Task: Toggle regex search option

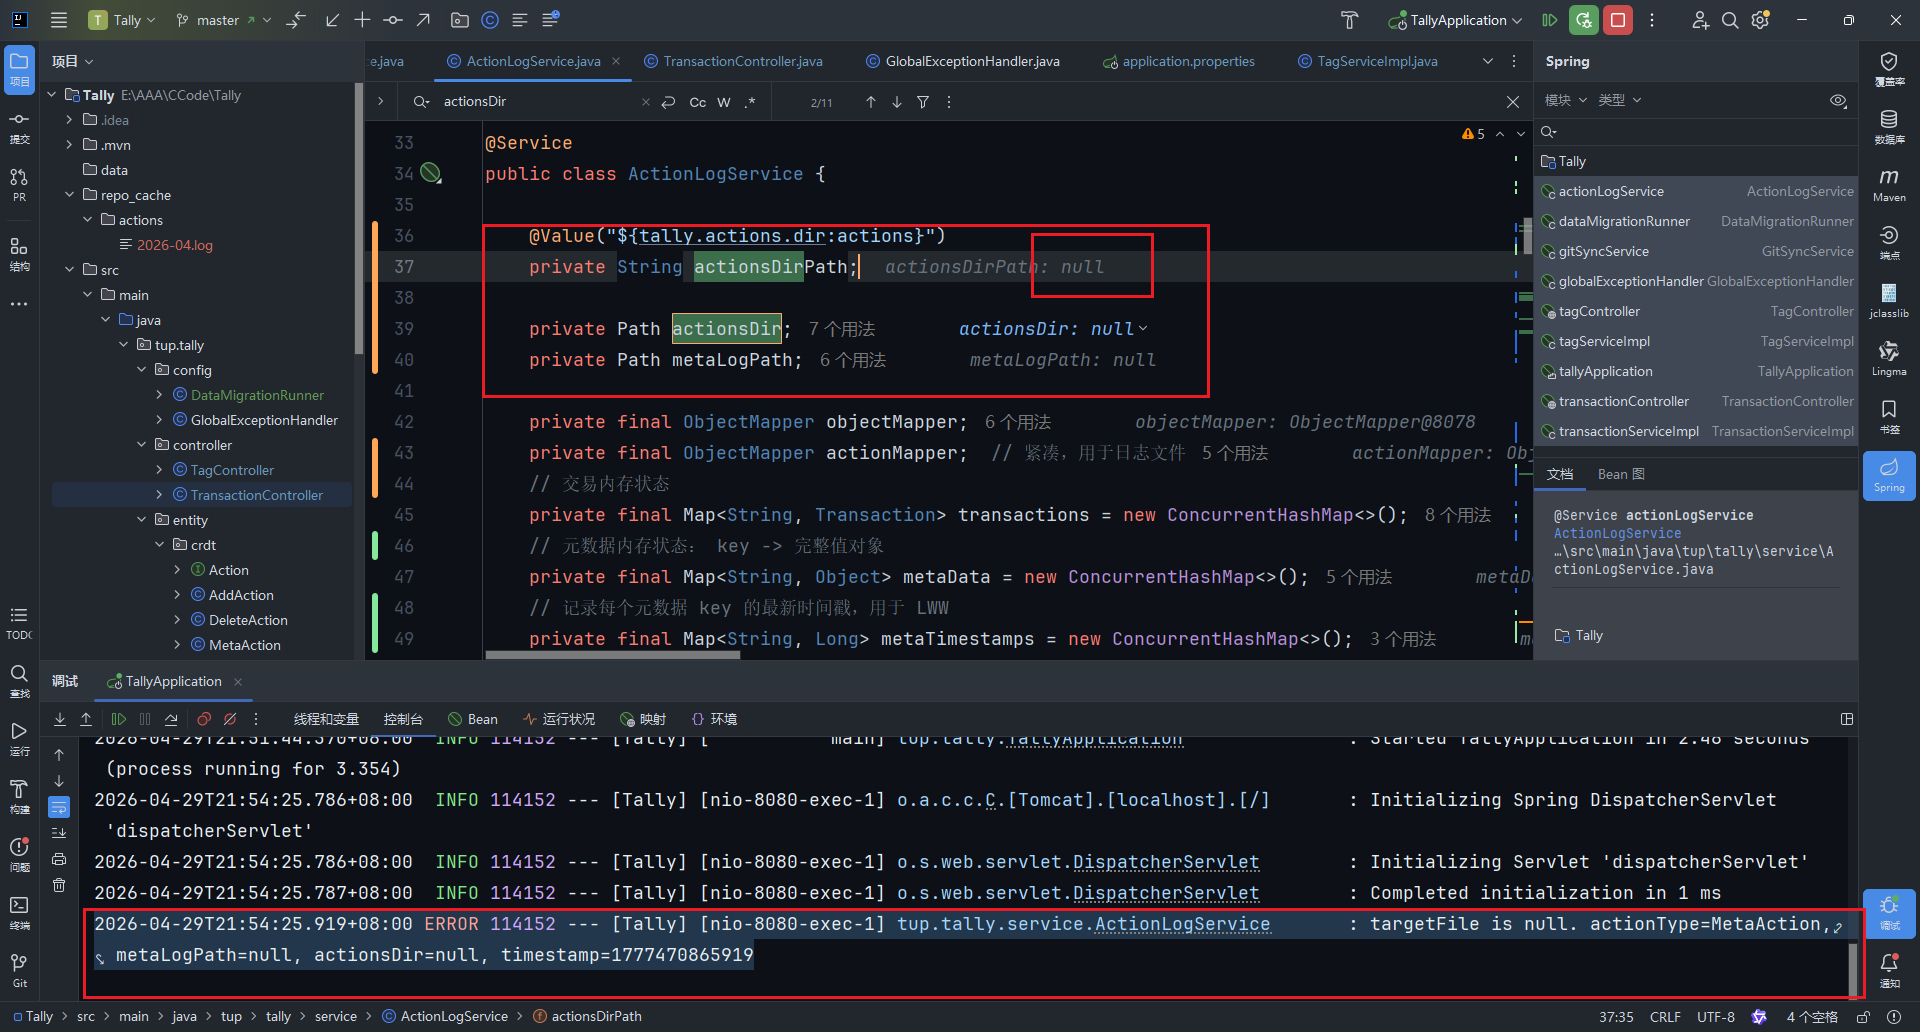Action: 750,102
